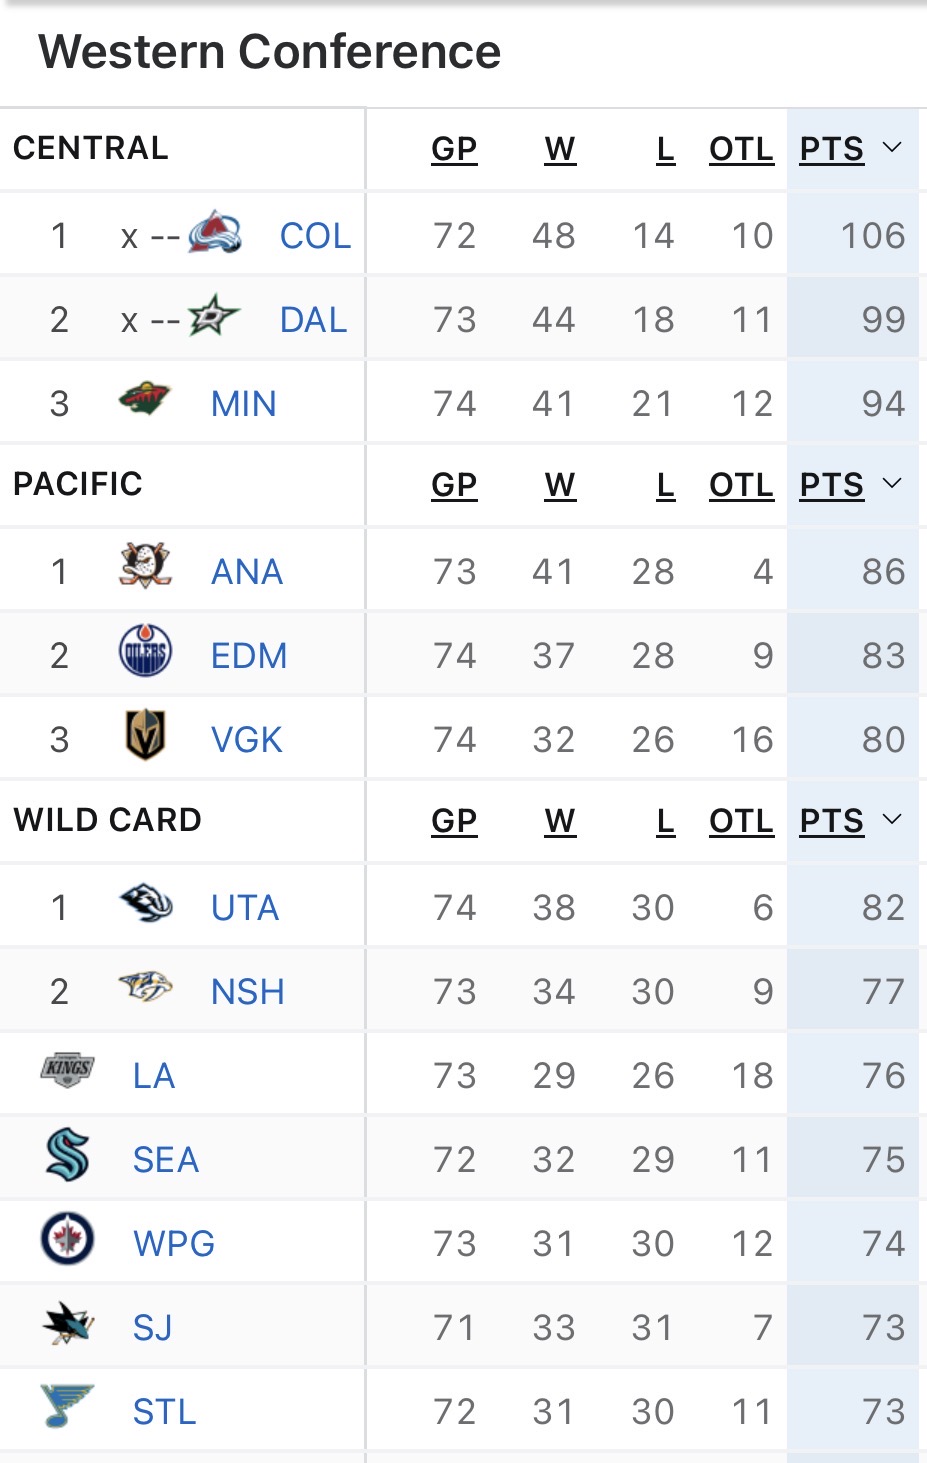The width and height of the screenshot is (927, 1463).
Task: Open the UTA team link
Action: click(x=245, y=908)
